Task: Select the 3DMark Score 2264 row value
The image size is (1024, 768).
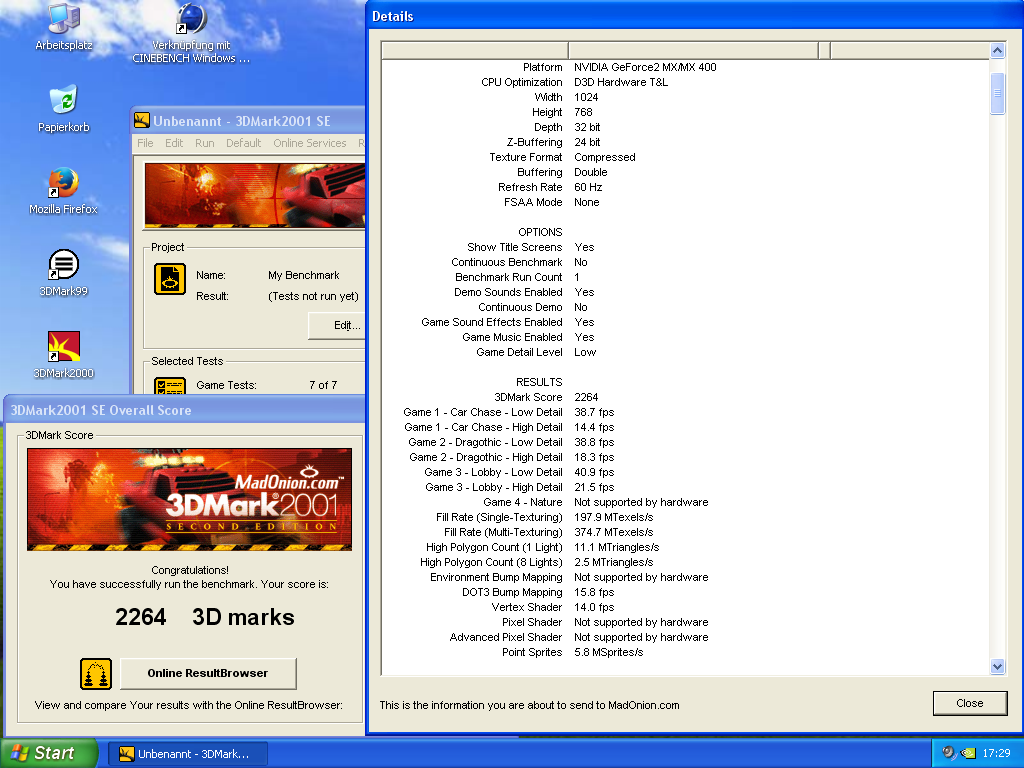Action: click(586, 397)
